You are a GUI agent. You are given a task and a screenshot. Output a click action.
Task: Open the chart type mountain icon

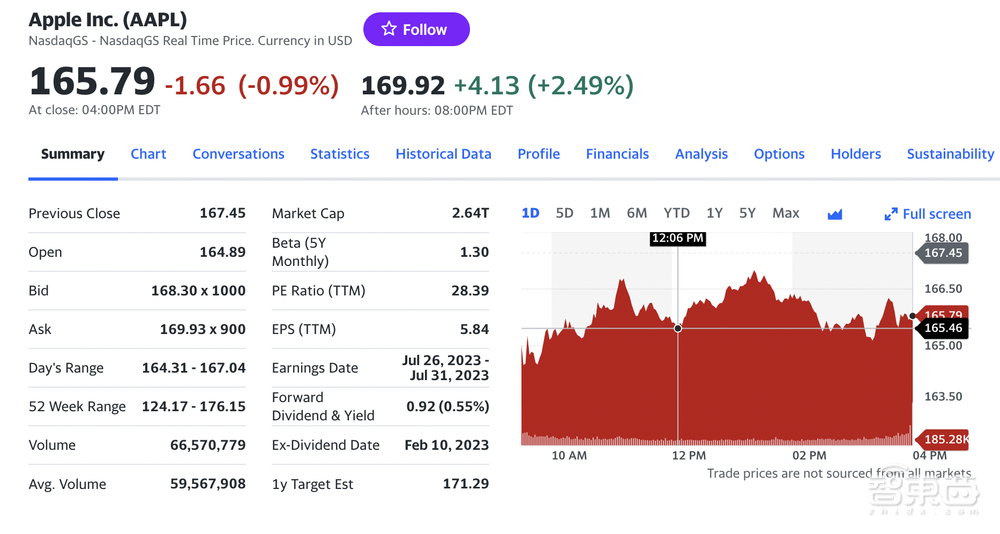tap(835, 214)
